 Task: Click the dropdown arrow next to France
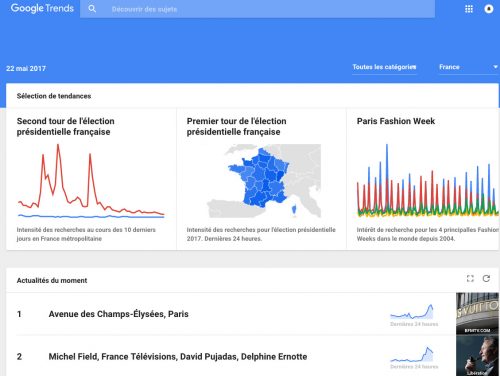[x=495, y=67]
